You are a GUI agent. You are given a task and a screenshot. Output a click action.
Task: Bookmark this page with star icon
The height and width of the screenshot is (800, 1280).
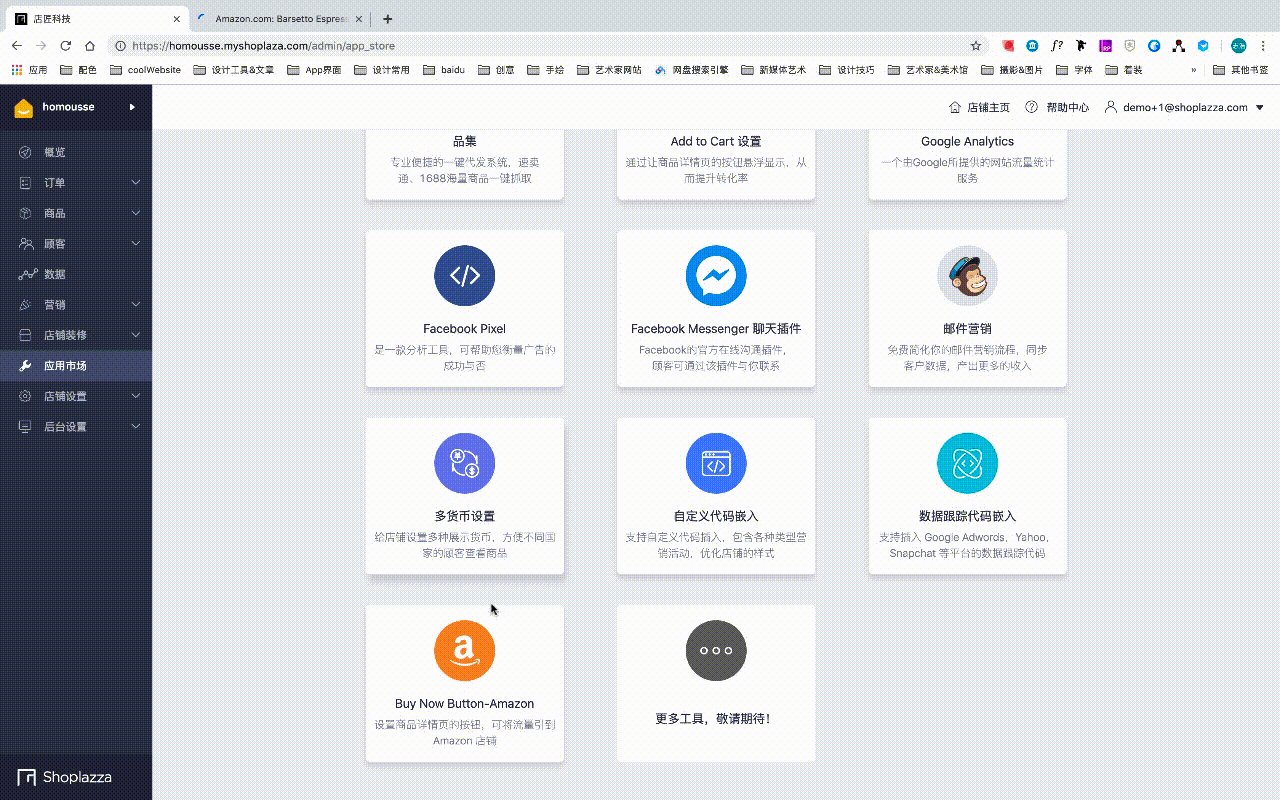pos(976,46)
